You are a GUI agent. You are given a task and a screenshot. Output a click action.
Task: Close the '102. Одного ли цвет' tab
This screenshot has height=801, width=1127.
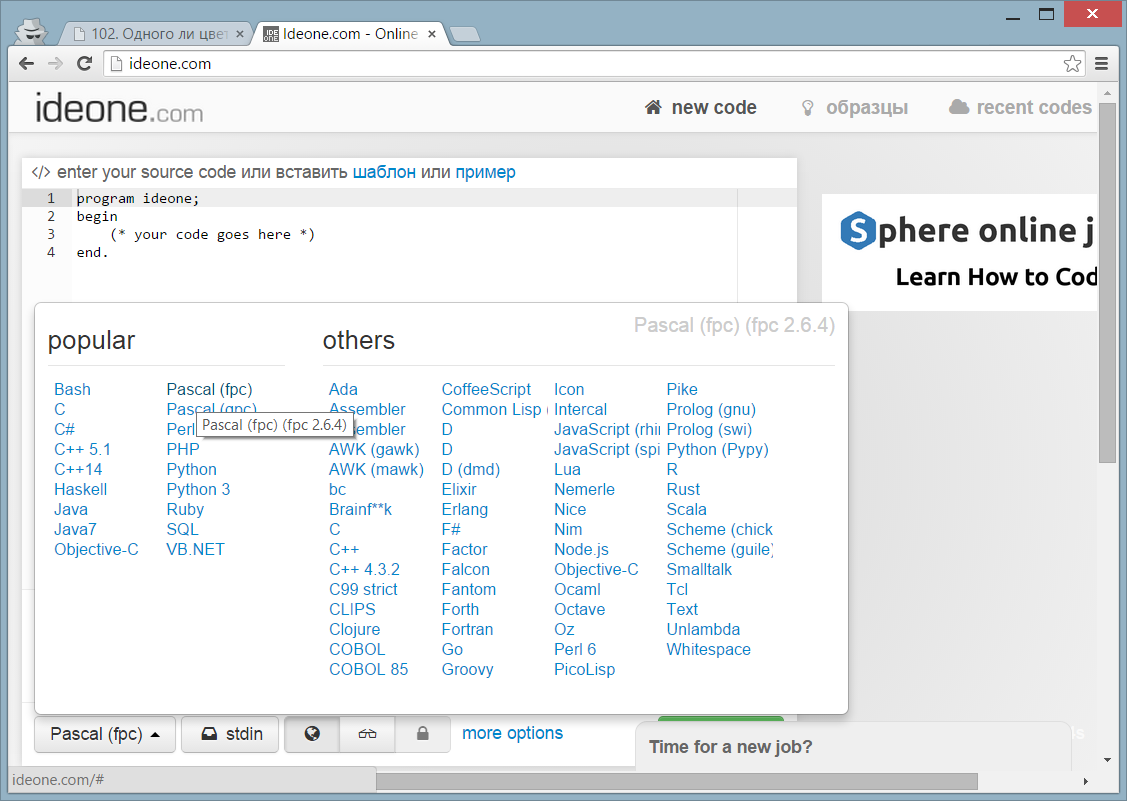[x=239, y=34]
